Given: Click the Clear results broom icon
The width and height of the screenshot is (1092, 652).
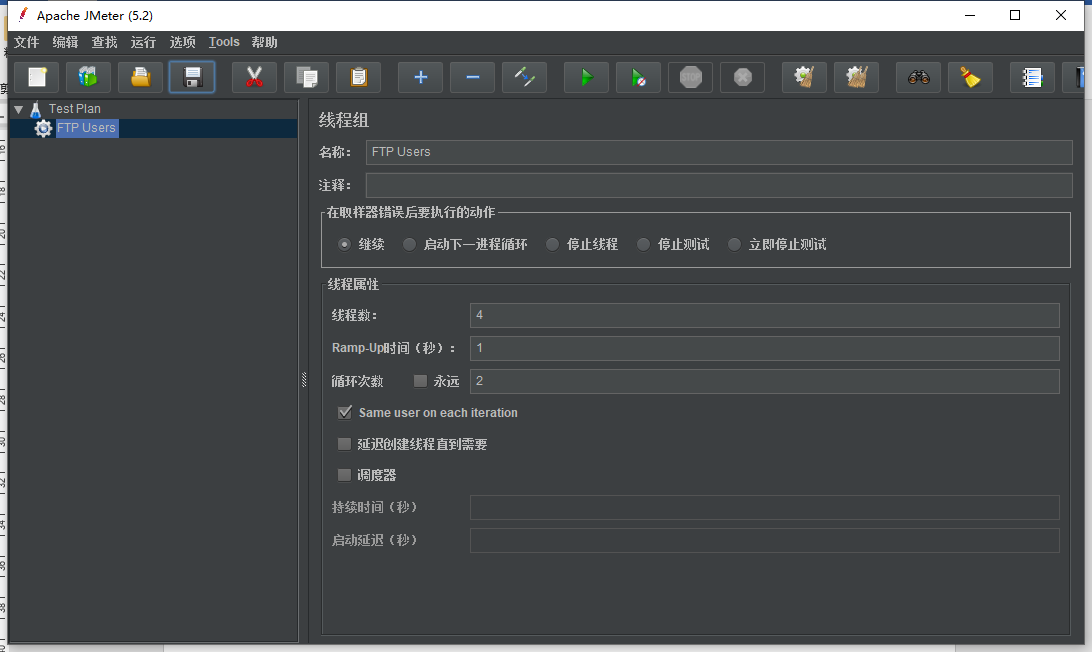Looking at the screenshot, I should [804, 77].
